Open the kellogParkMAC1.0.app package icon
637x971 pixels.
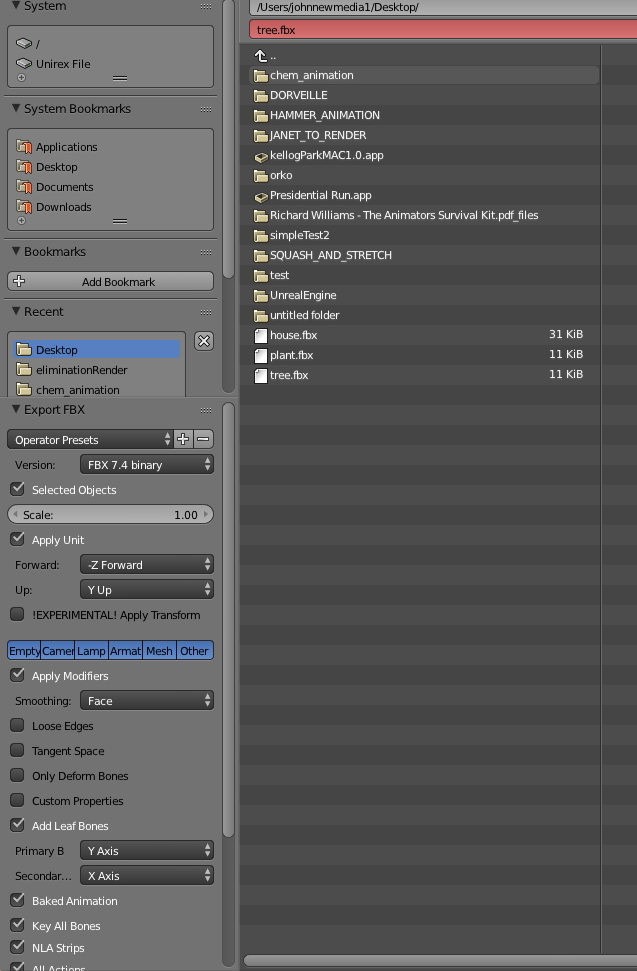261,156
